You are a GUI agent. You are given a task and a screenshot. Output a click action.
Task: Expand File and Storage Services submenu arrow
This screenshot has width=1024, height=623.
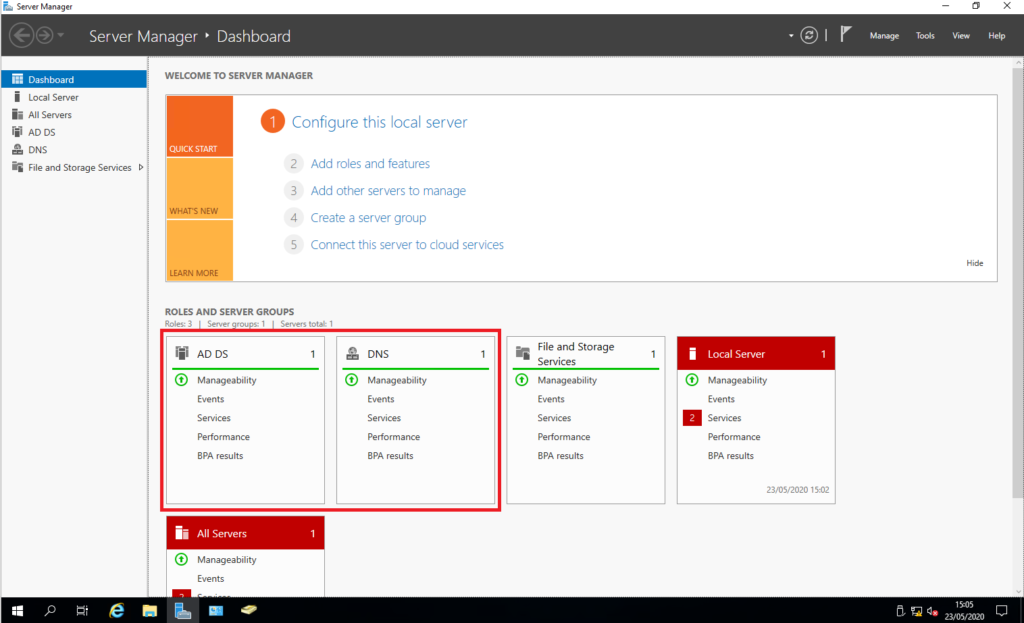[x=140, y=167]
